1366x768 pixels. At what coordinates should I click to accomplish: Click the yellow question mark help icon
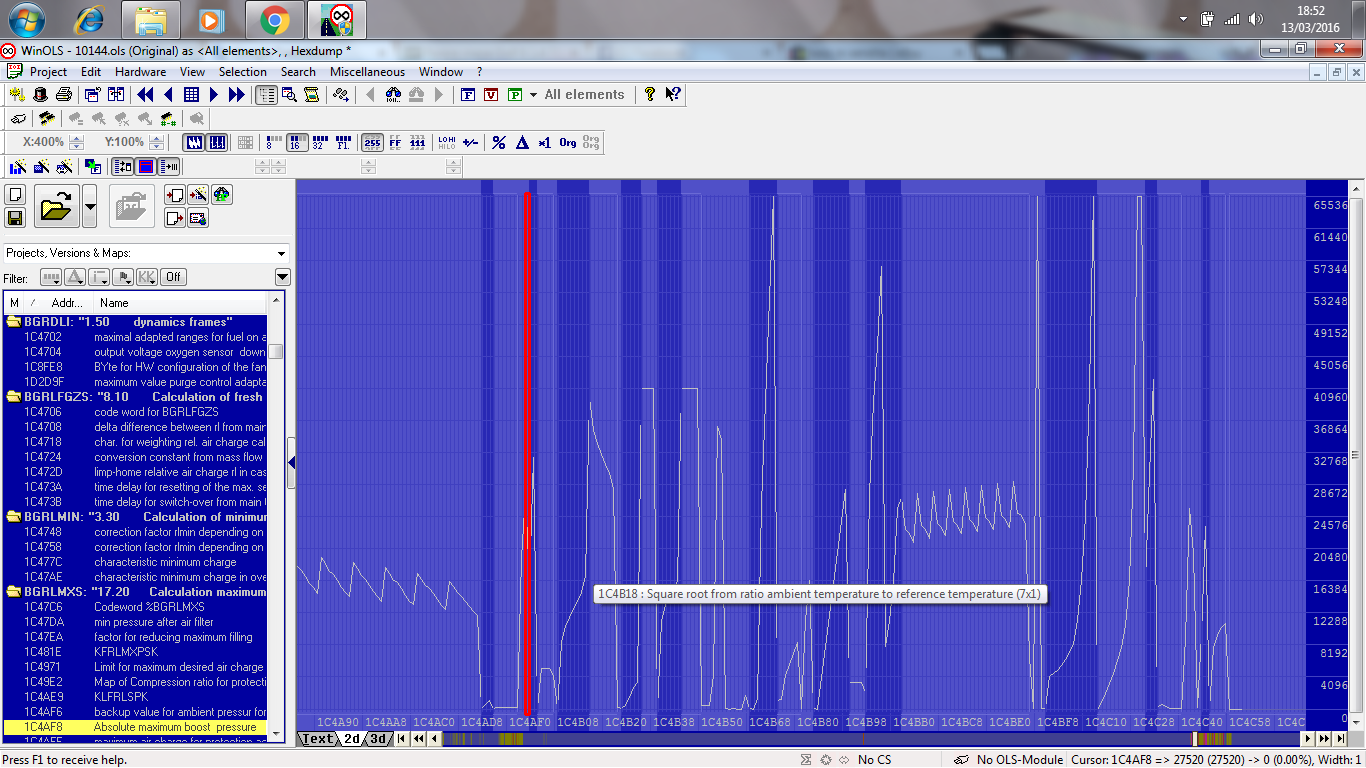(x=650, y=94)
